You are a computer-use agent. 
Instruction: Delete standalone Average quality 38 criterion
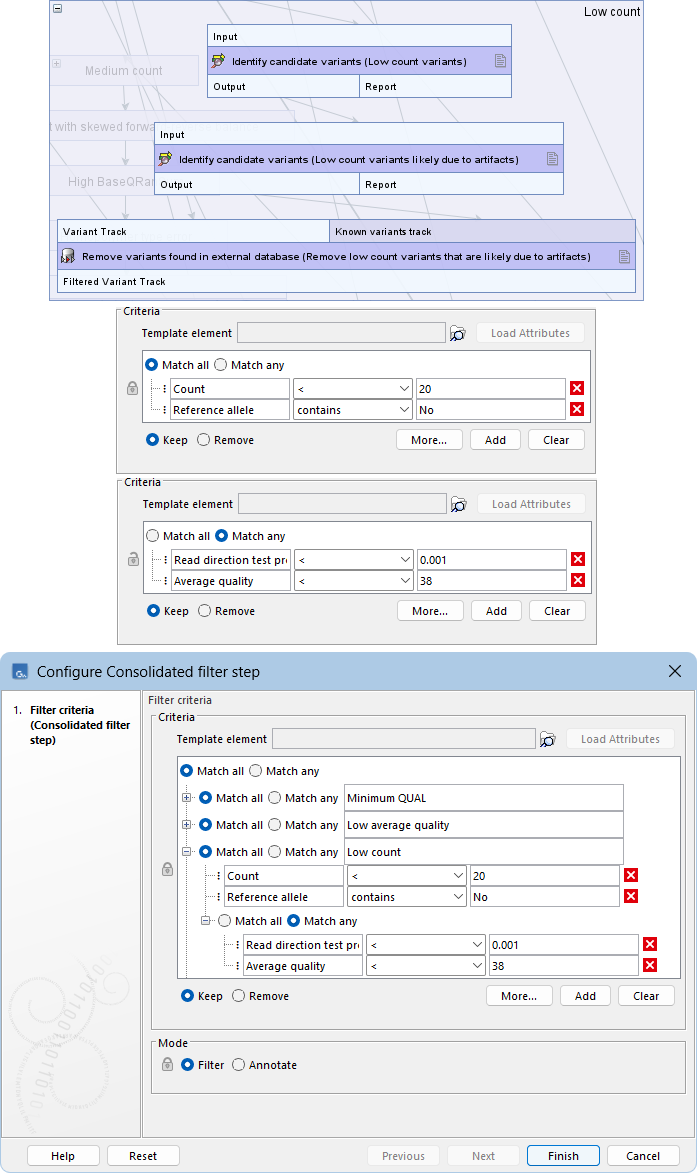point(577,580)
